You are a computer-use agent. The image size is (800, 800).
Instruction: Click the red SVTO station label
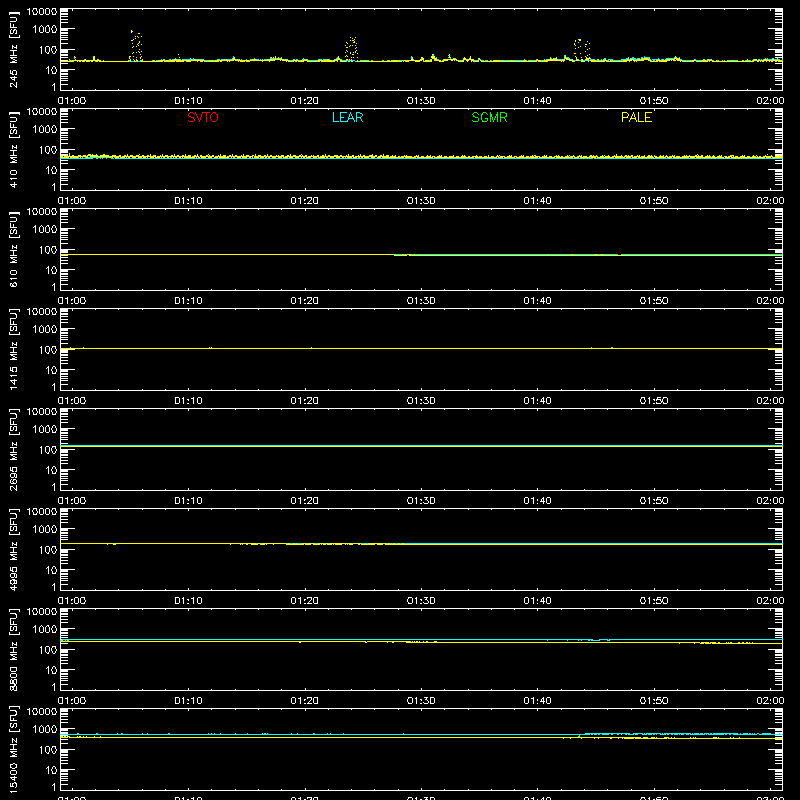tap(203, 117)
